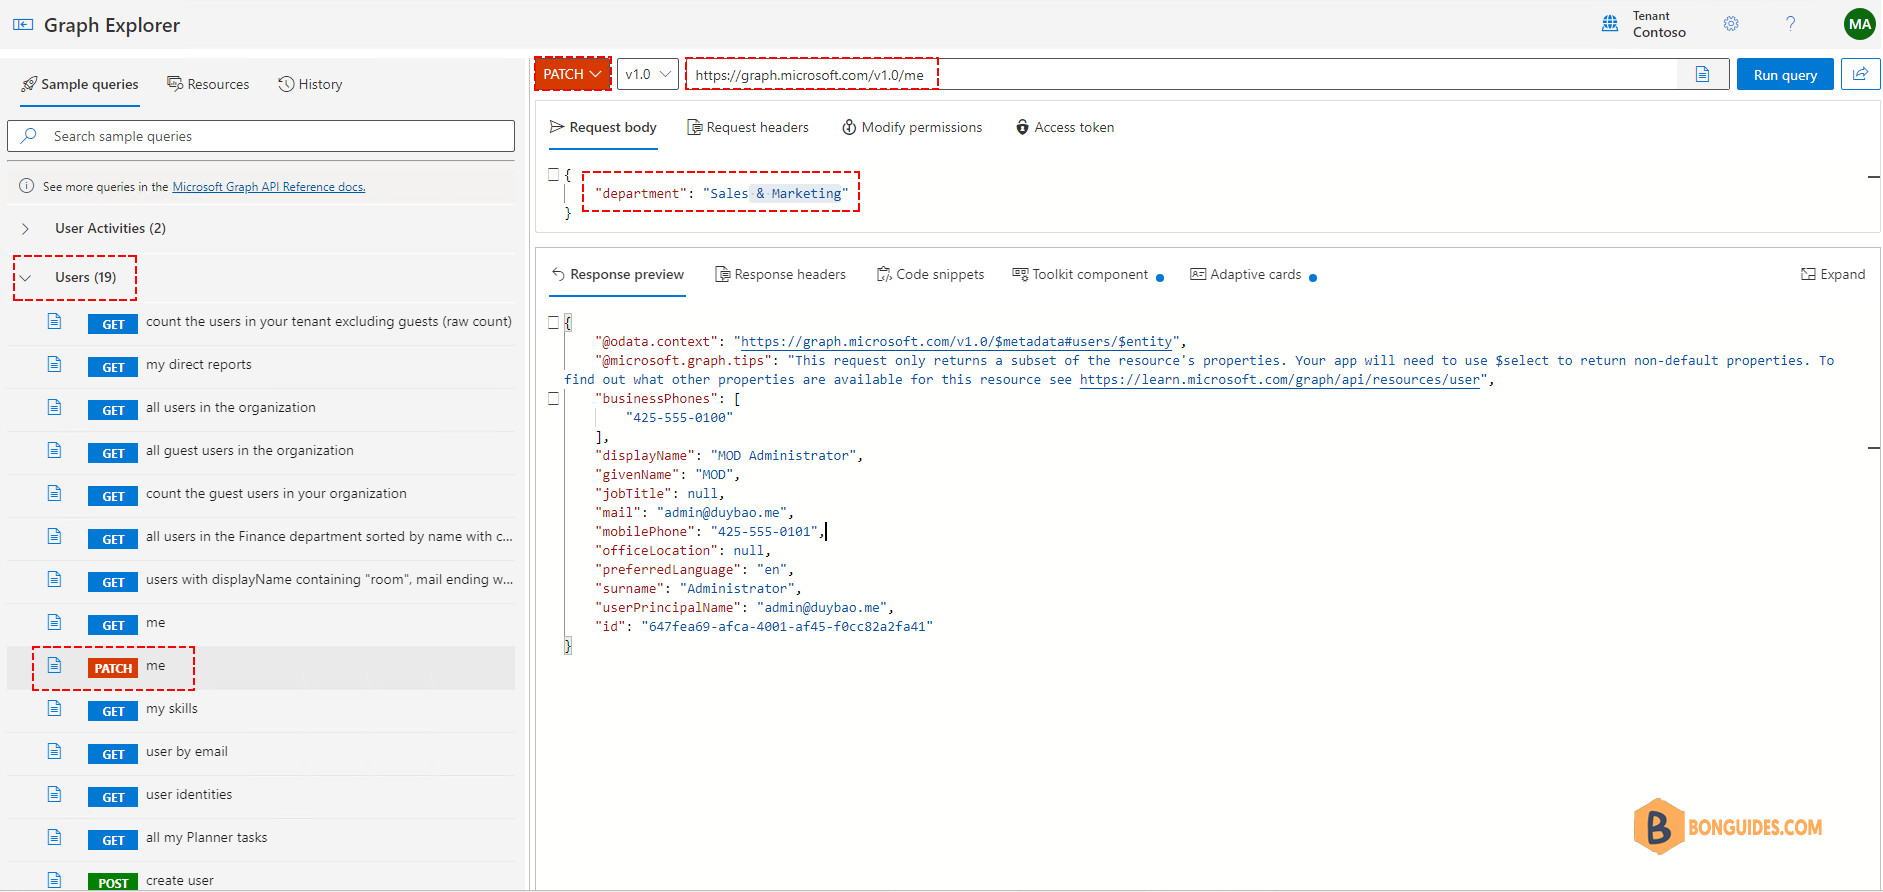This screenshot has height=892, width=1883.
Task: Open docs icon for 'all users in the organization'
Action: tap(55, 408)
